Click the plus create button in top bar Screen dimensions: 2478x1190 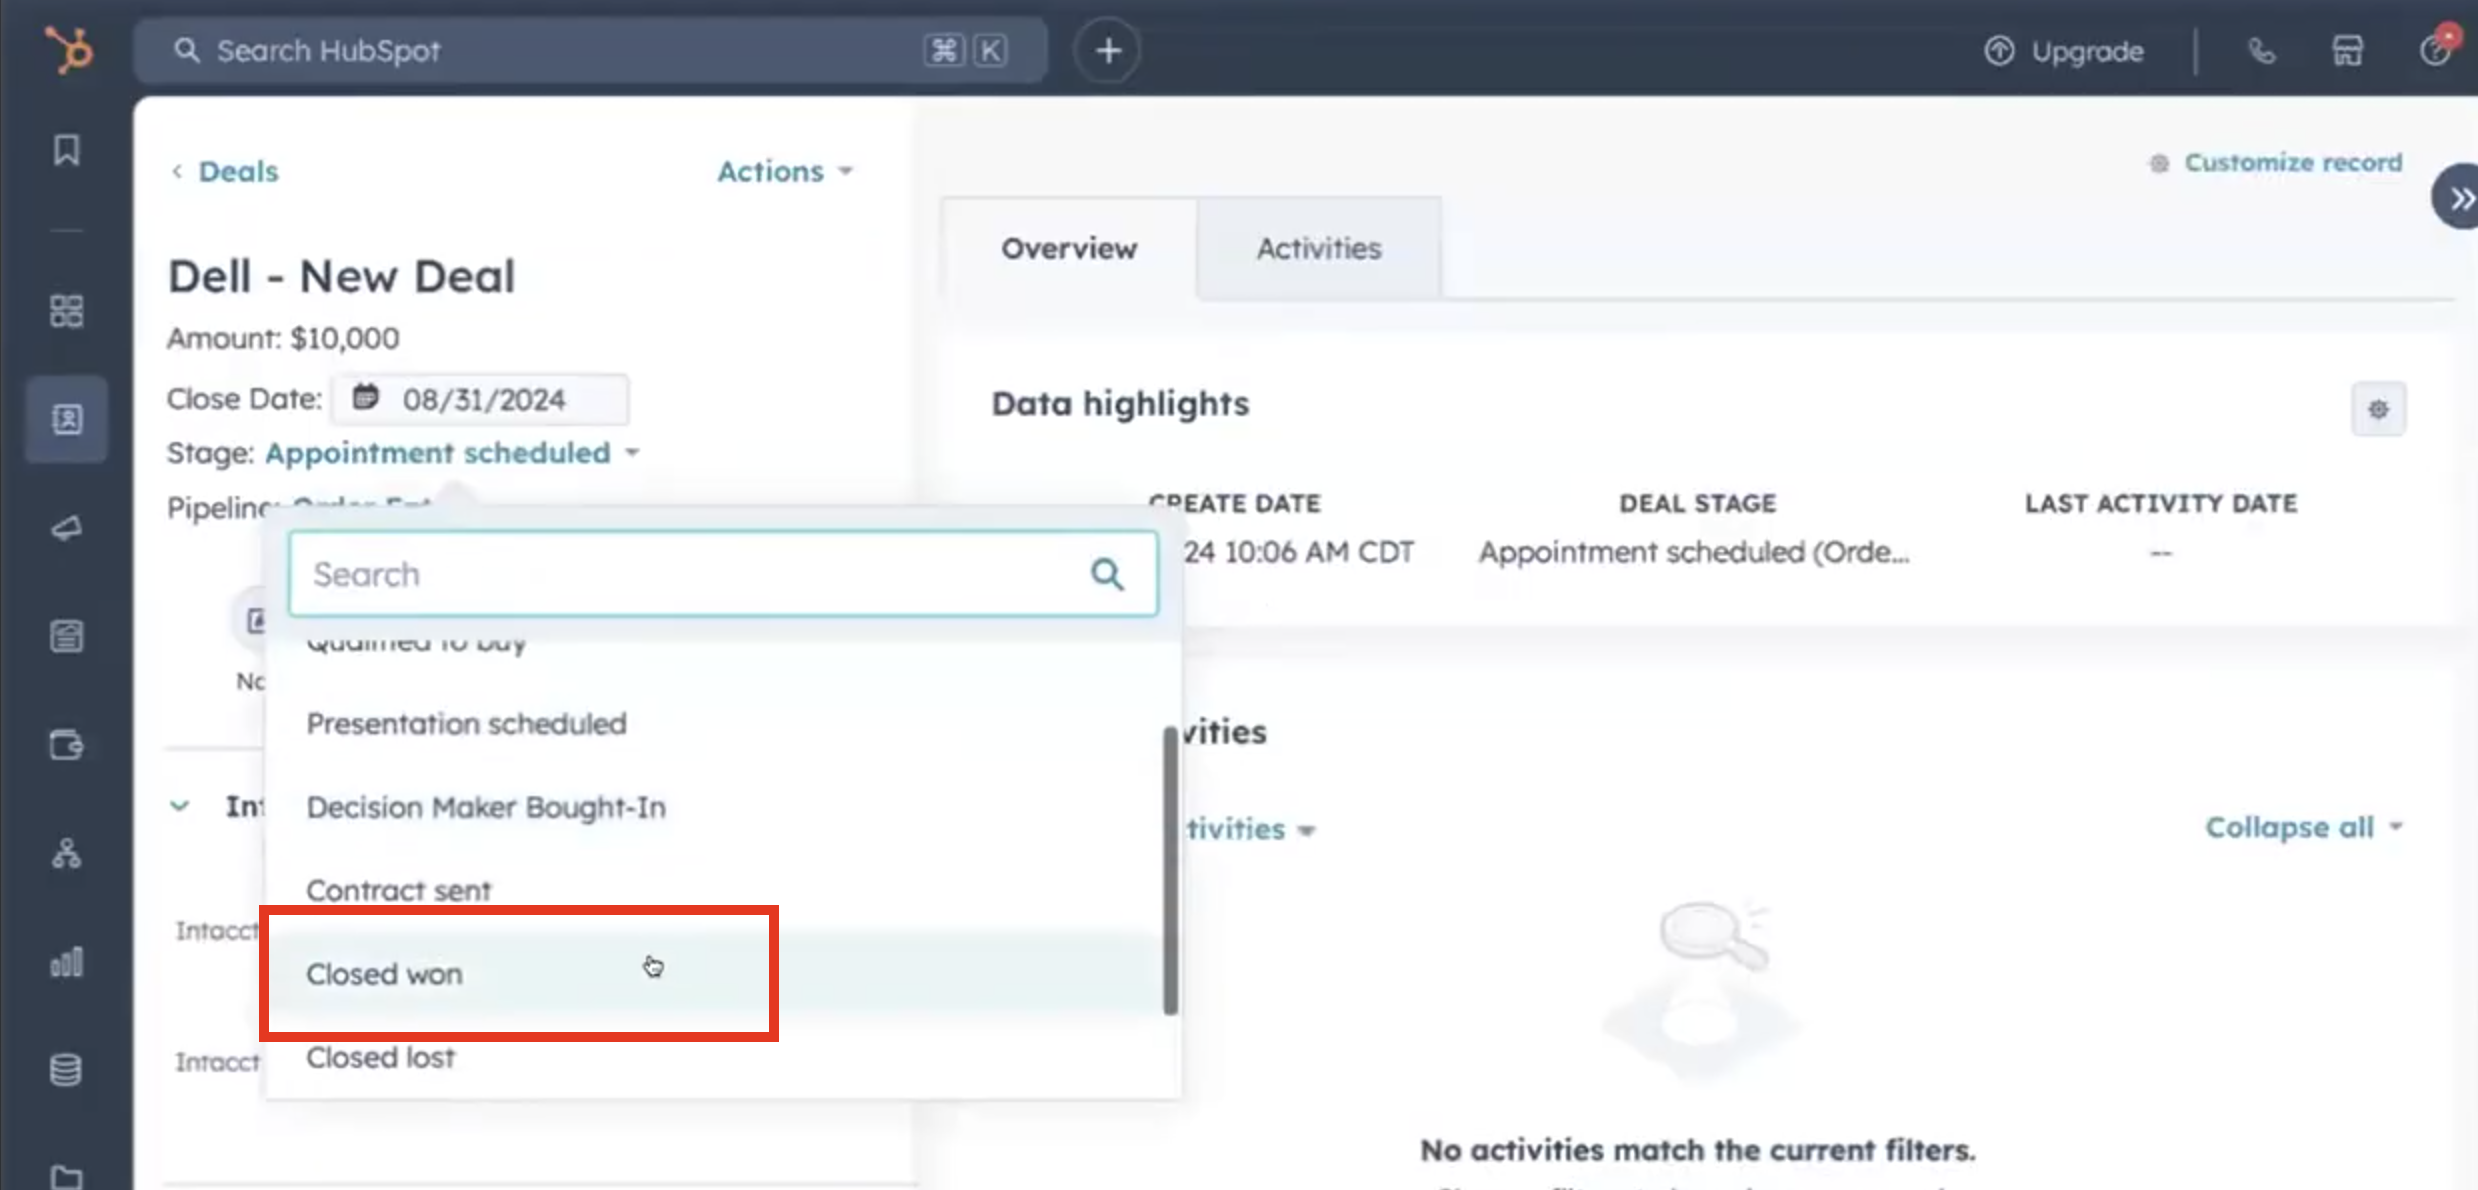pyautogui.click(x=1107, y=50)
